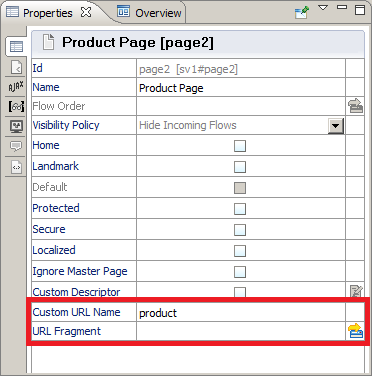Switch to the Overview tab
This screenshot has height=376, width=372.
click(149, 13)
